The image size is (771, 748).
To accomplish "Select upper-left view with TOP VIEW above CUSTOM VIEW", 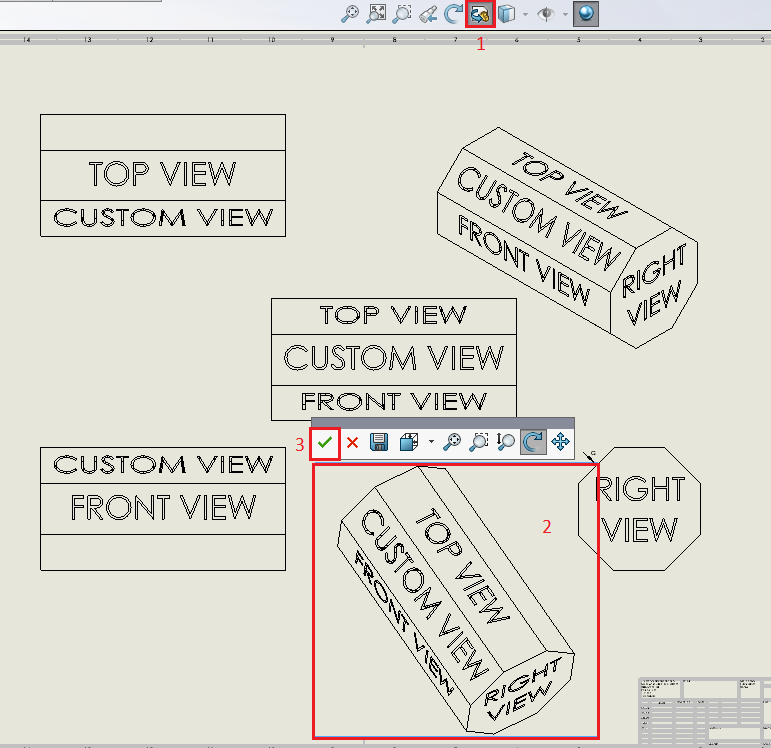I will (x=163, y=176).
